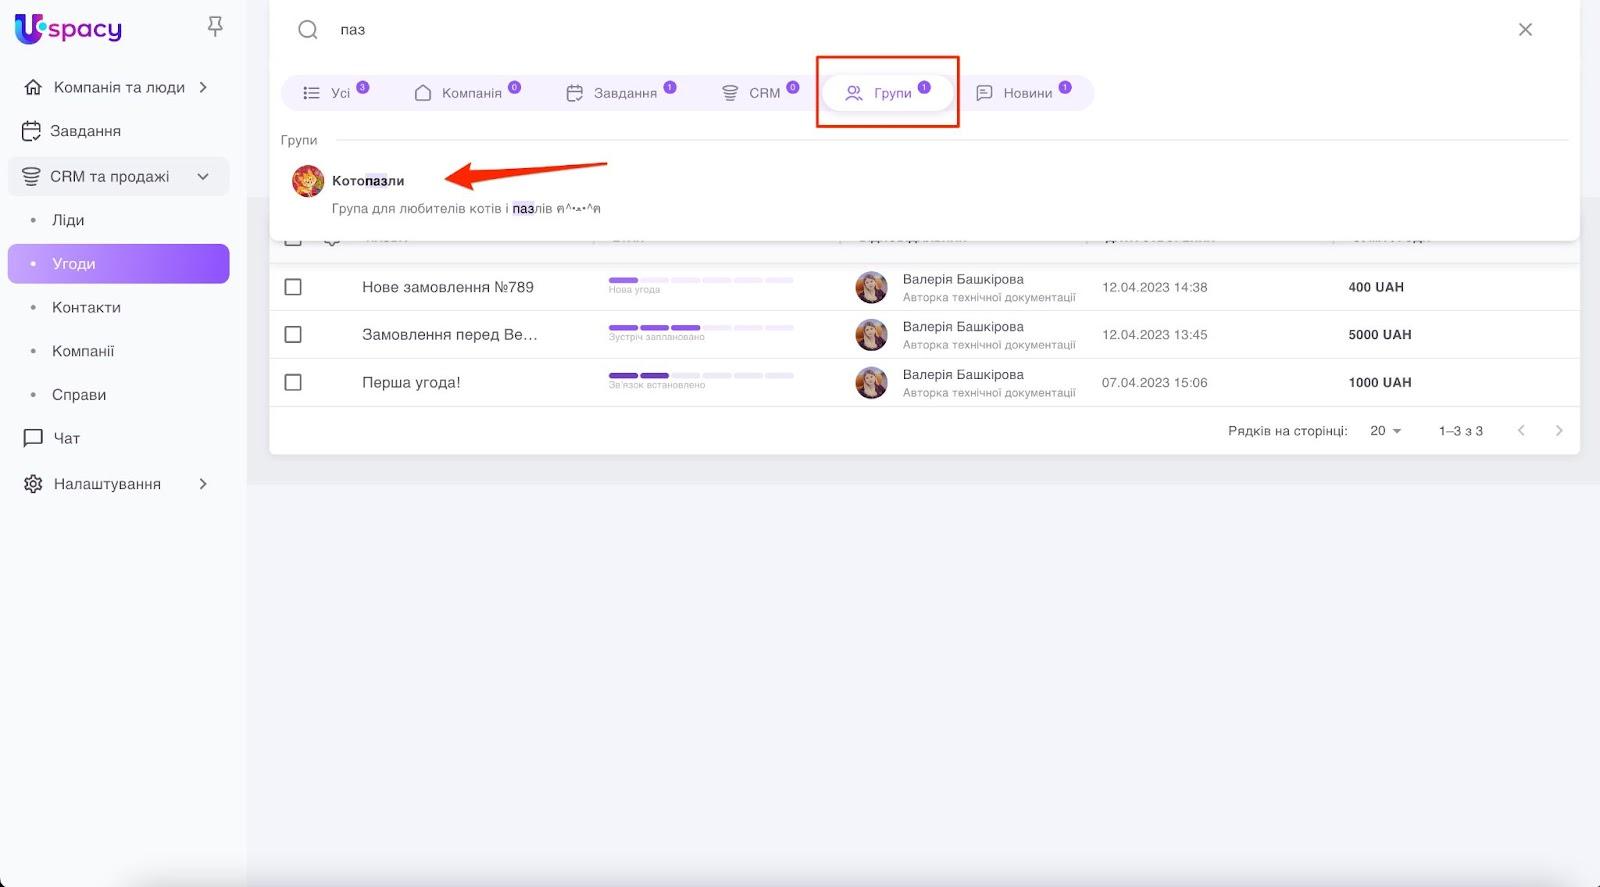Switch to the Компанія search tab
The height and width of the screenshot is (887, 1600).
pos(467,93)
